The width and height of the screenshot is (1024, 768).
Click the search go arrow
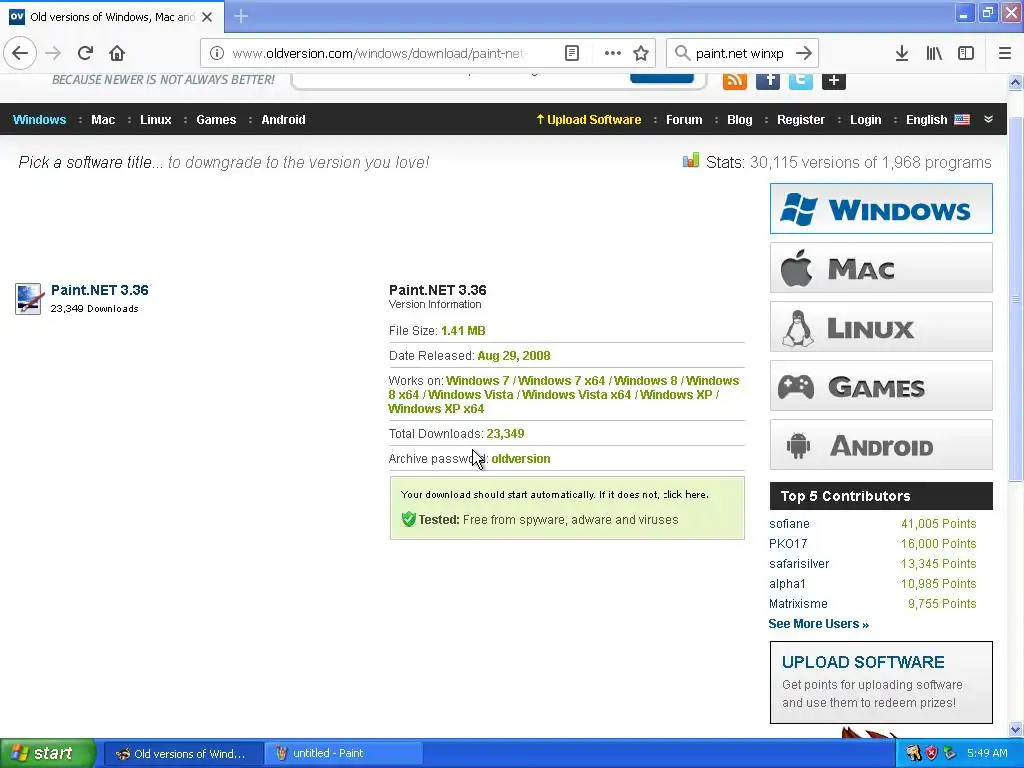[x=804, y=53]
